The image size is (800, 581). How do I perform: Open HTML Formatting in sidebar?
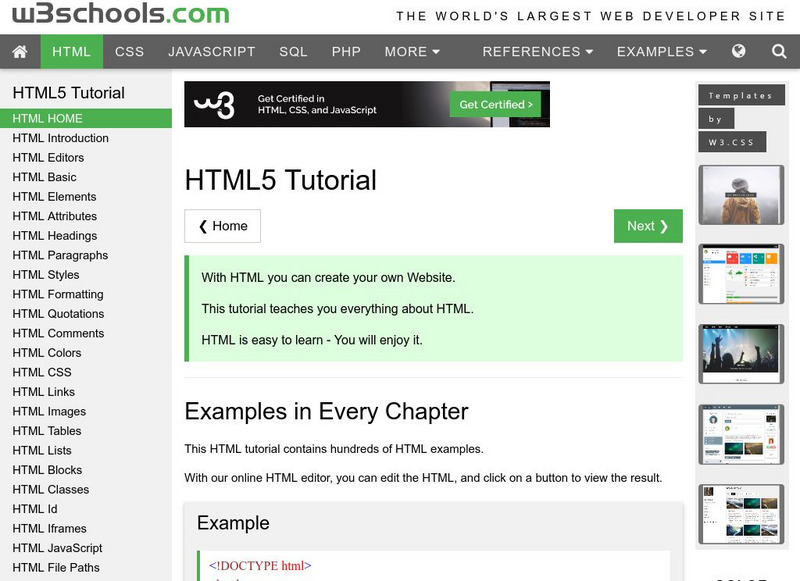tap(86, 294)
